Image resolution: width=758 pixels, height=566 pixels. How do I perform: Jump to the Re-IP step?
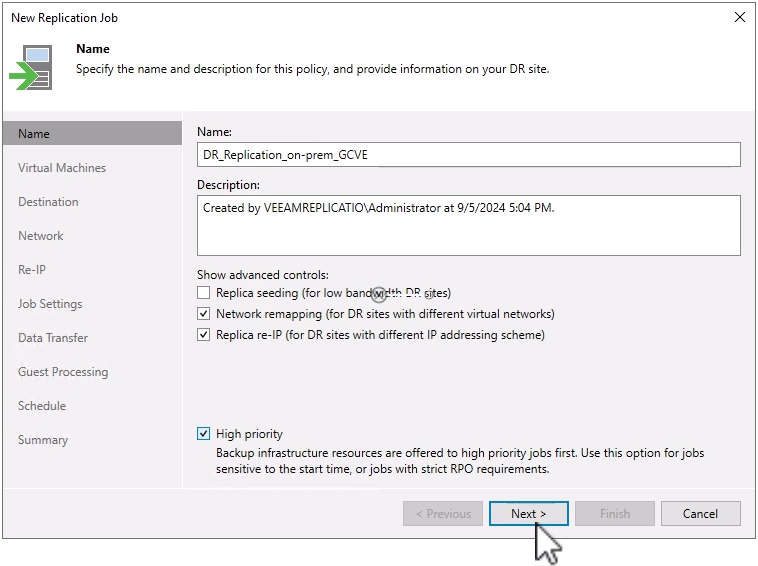pos(32,270)
